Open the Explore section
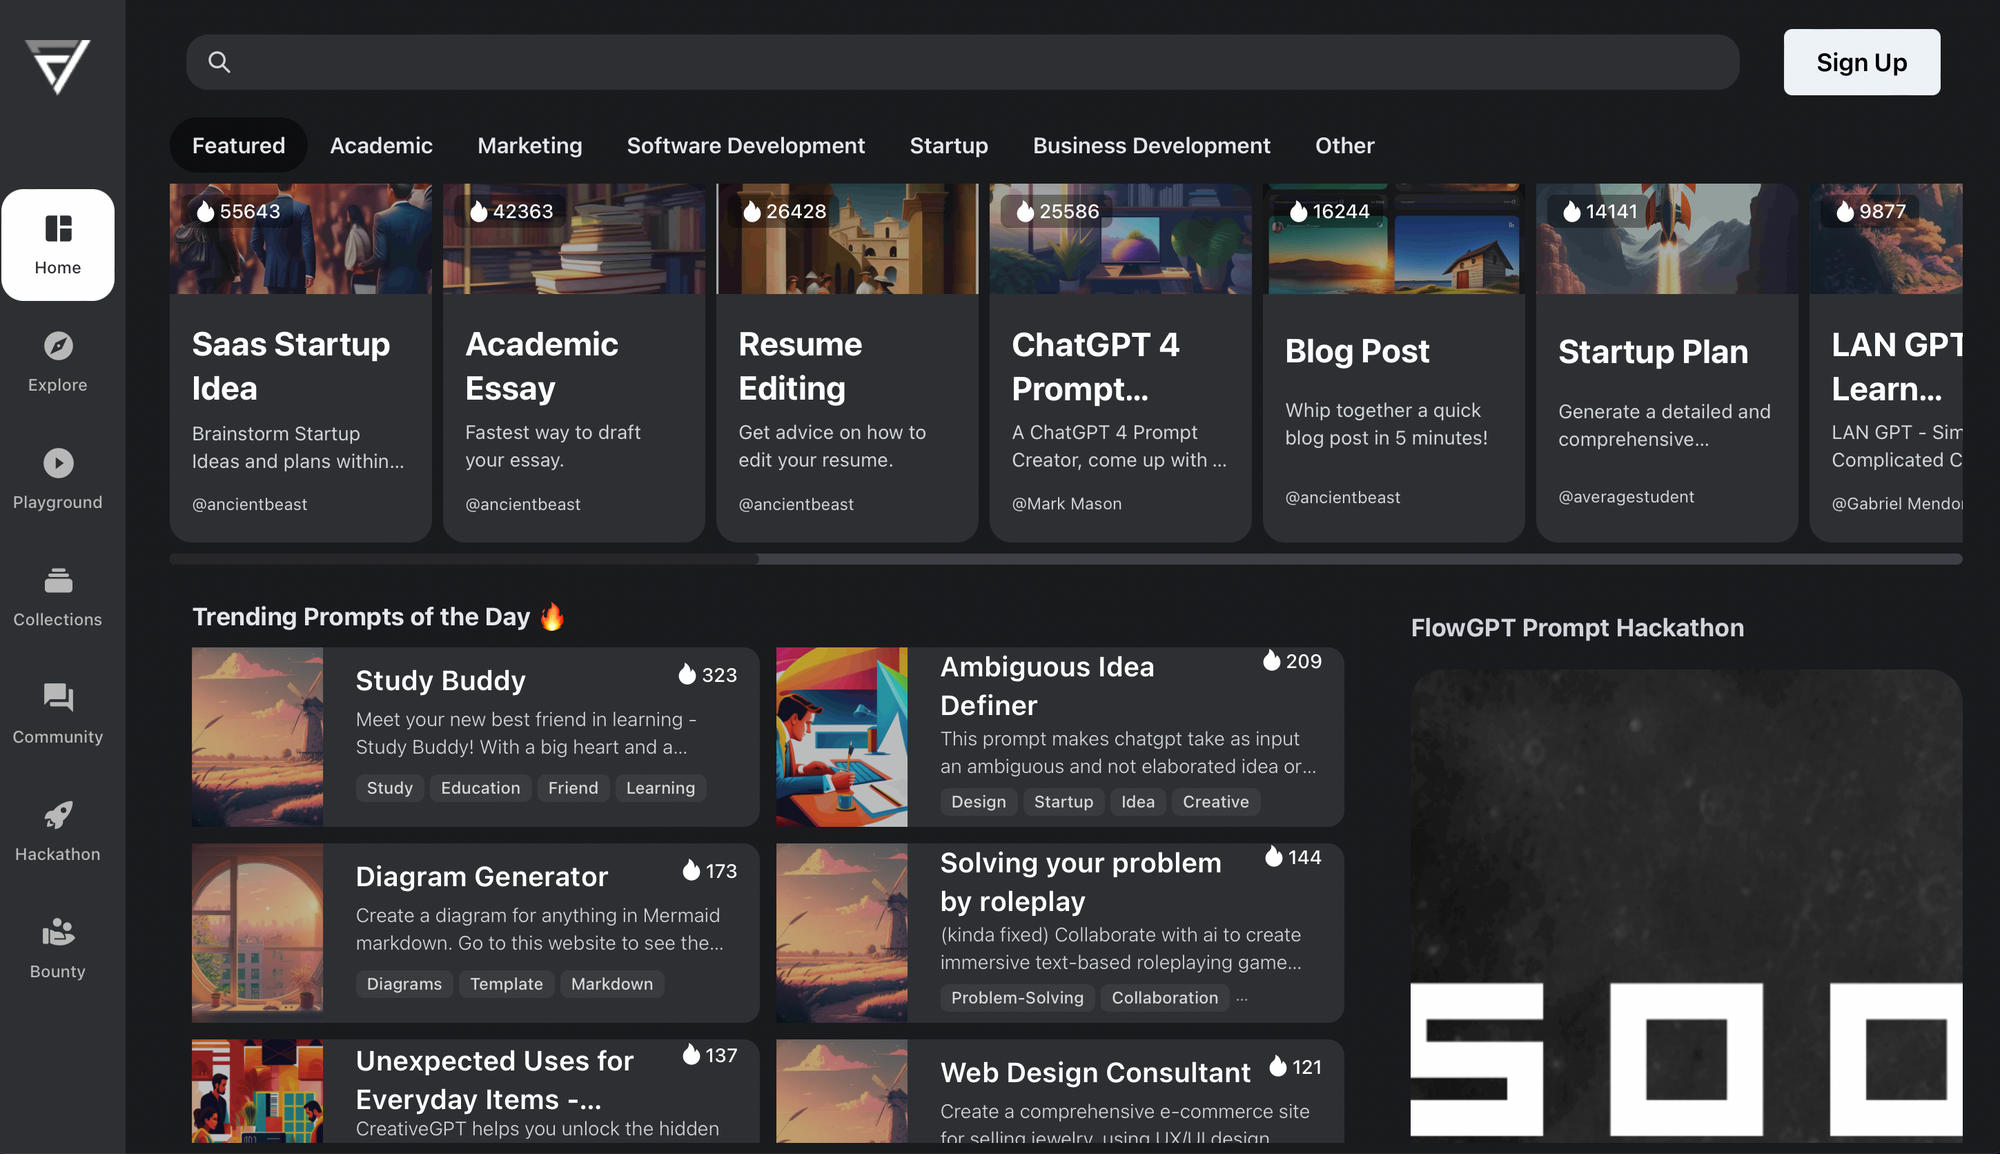2000x1154 pixels. click(x=56, y=361)
